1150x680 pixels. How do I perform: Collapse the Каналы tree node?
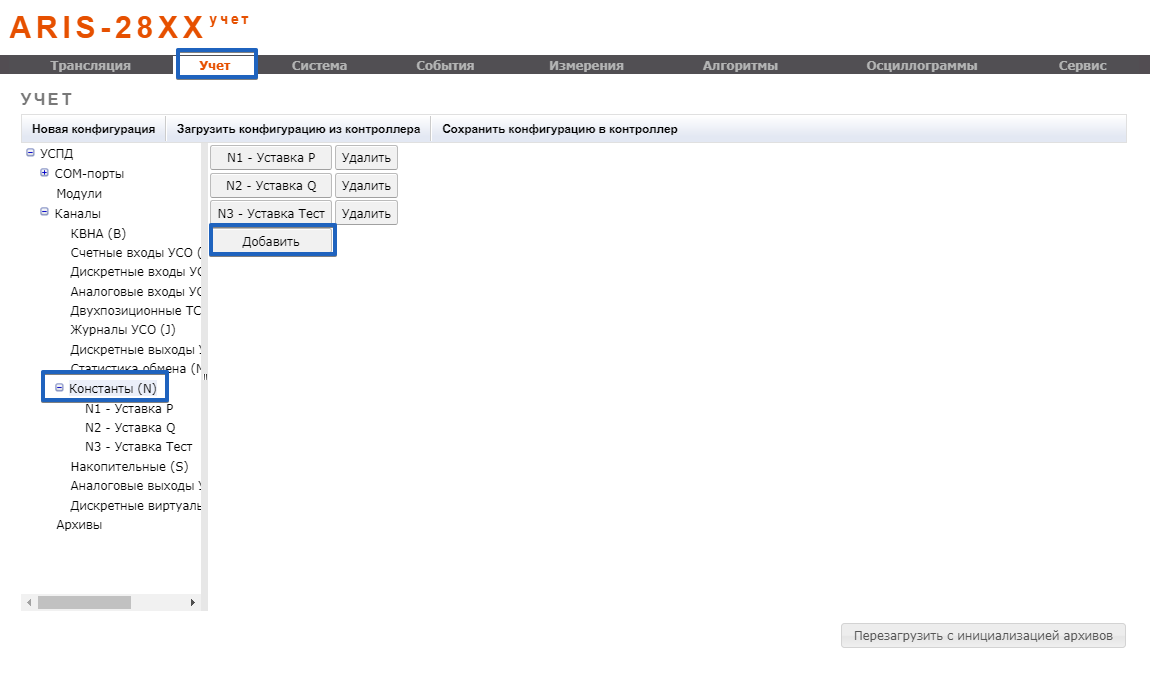coord(44,213)
